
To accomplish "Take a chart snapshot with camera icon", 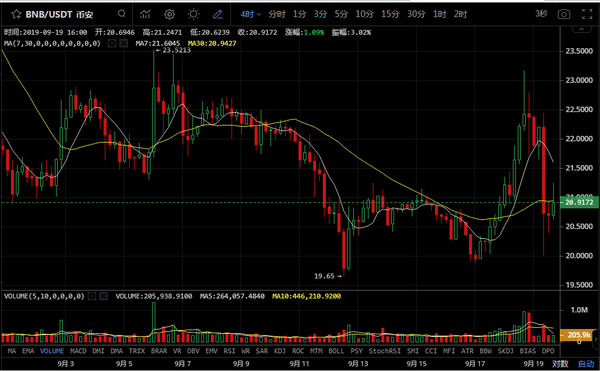I will pyautogui.click(x=564, y=15).
